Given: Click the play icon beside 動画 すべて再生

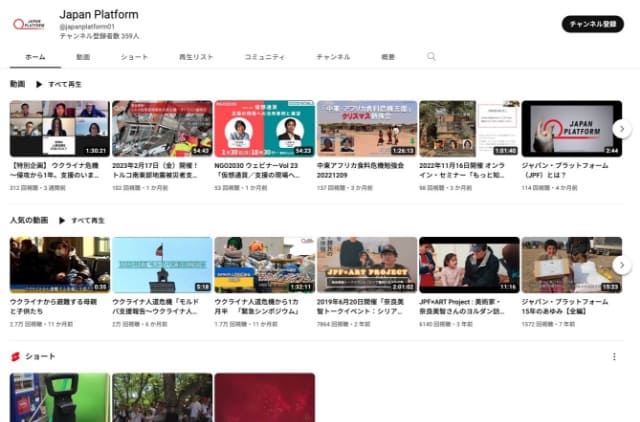Looking at the screenshot, I should coord(39,84).
